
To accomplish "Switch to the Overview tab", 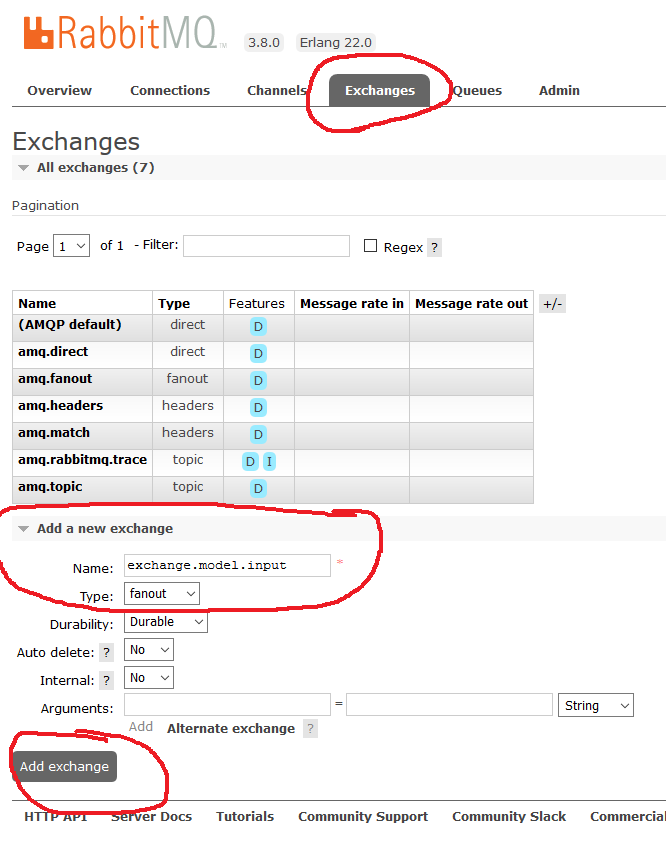I will click(59, 91).
